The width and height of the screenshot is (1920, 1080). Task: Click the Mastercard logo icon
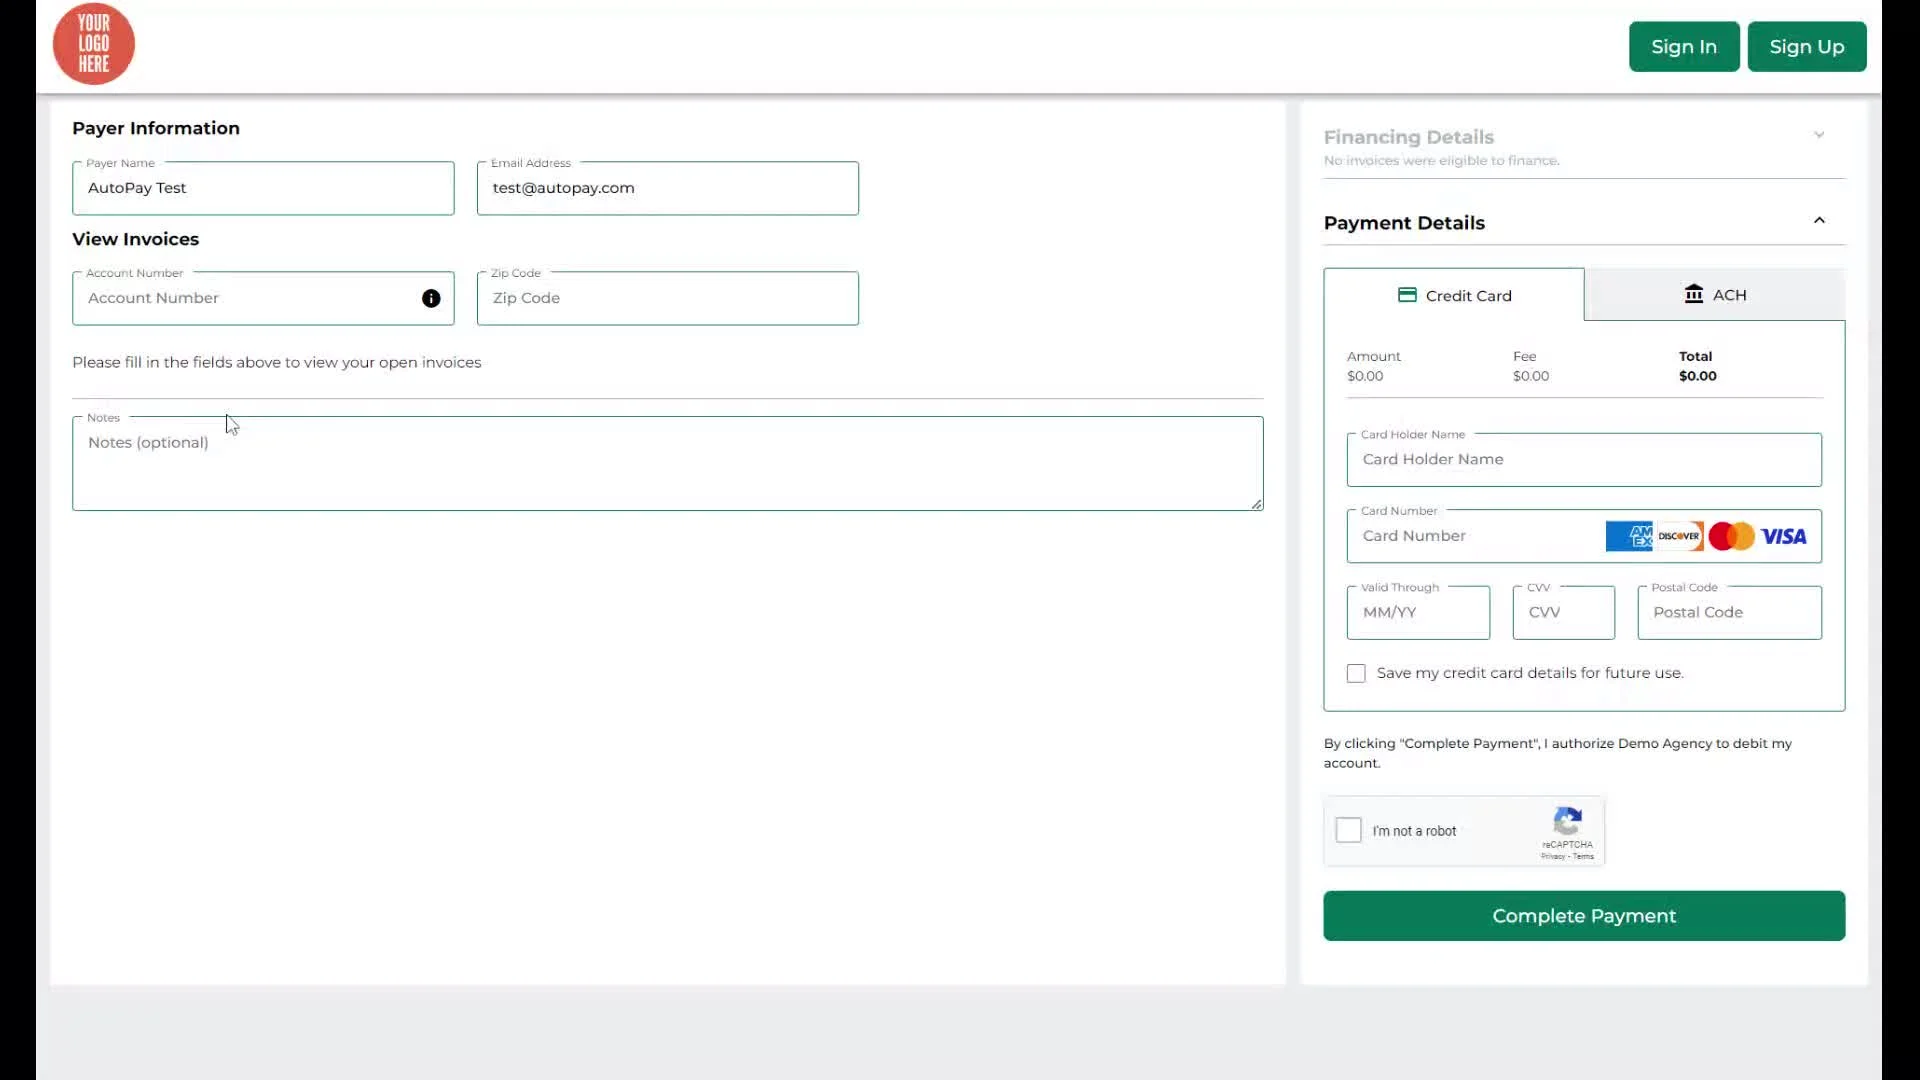point(1731,536)
